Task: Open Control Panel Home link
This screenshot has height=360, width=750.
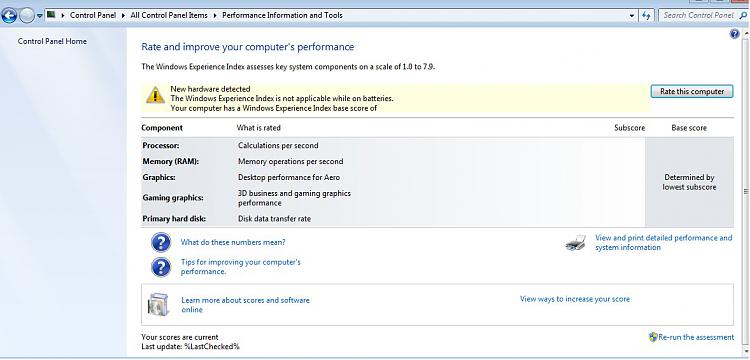Action: pos(52,41)
